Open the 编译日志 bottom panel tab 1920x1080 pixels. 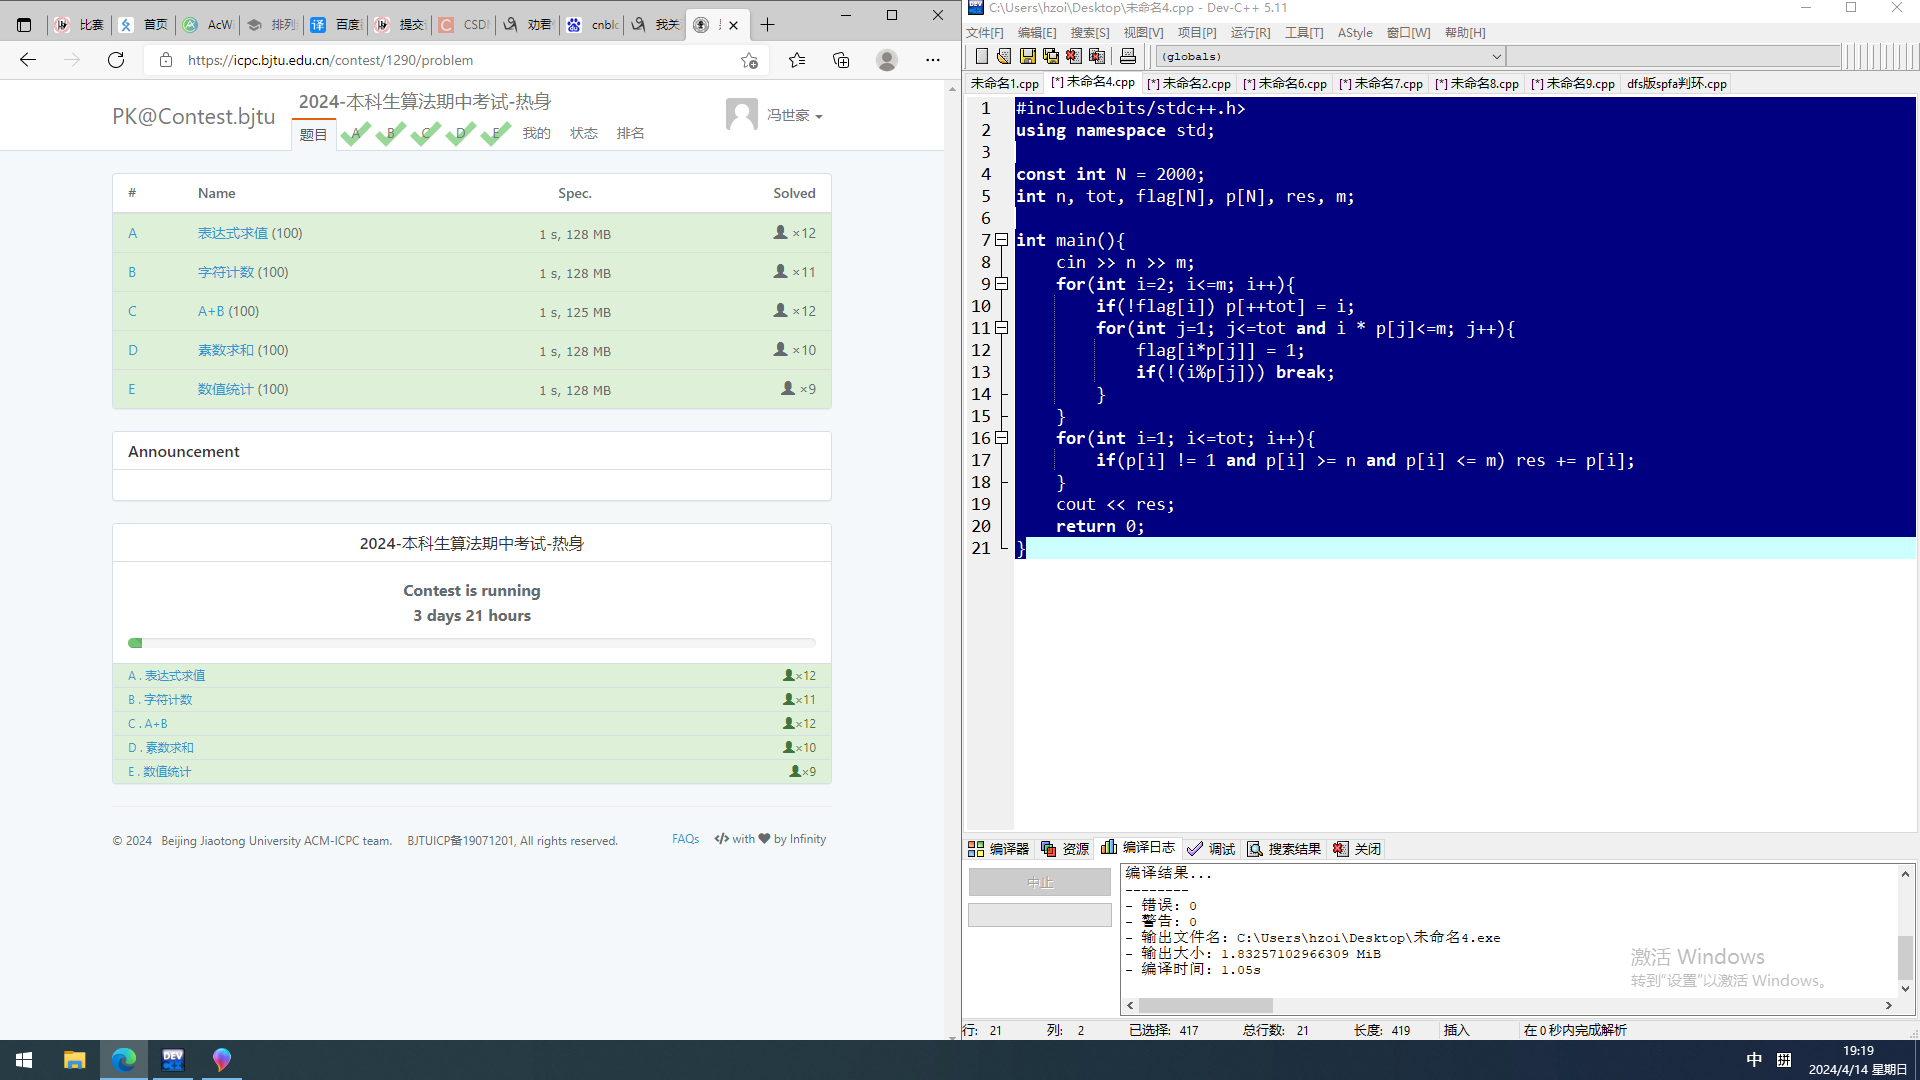(1138, 848)
